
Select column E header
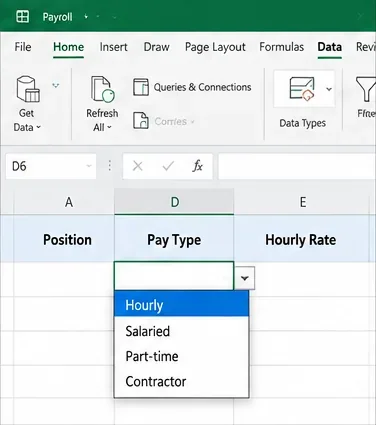[302, 201]
